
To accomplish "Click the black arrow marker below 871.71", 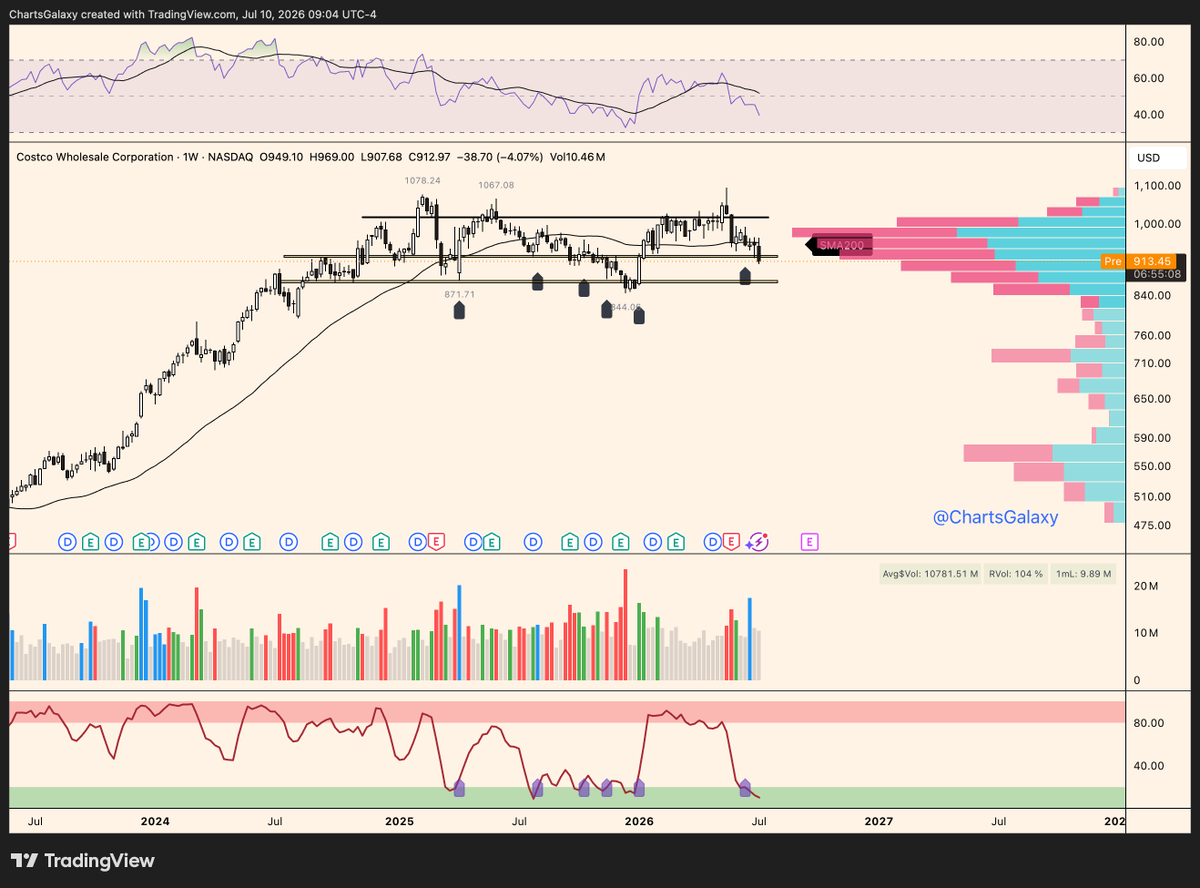I will (459, 310).
